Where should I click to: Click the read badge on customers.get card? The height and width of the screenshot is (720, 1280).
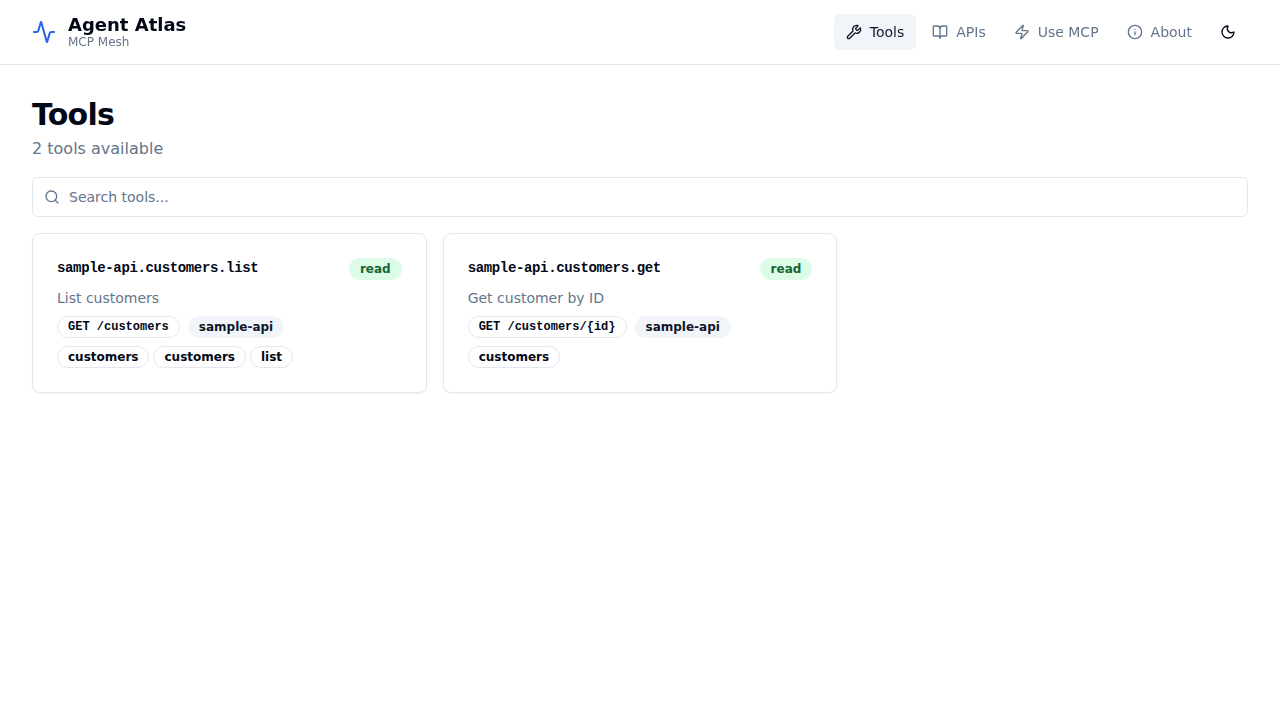pyautogui.click(x=785, y=268)
